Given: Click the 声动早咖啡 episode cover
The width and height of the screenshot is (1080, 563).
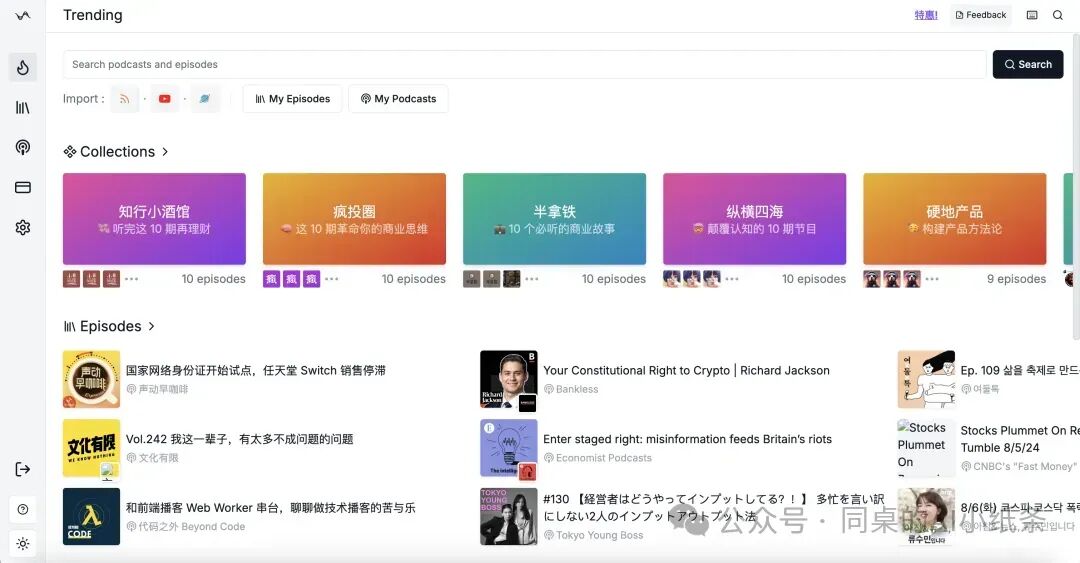Looking at the screenshot, I should coord(91,379).
